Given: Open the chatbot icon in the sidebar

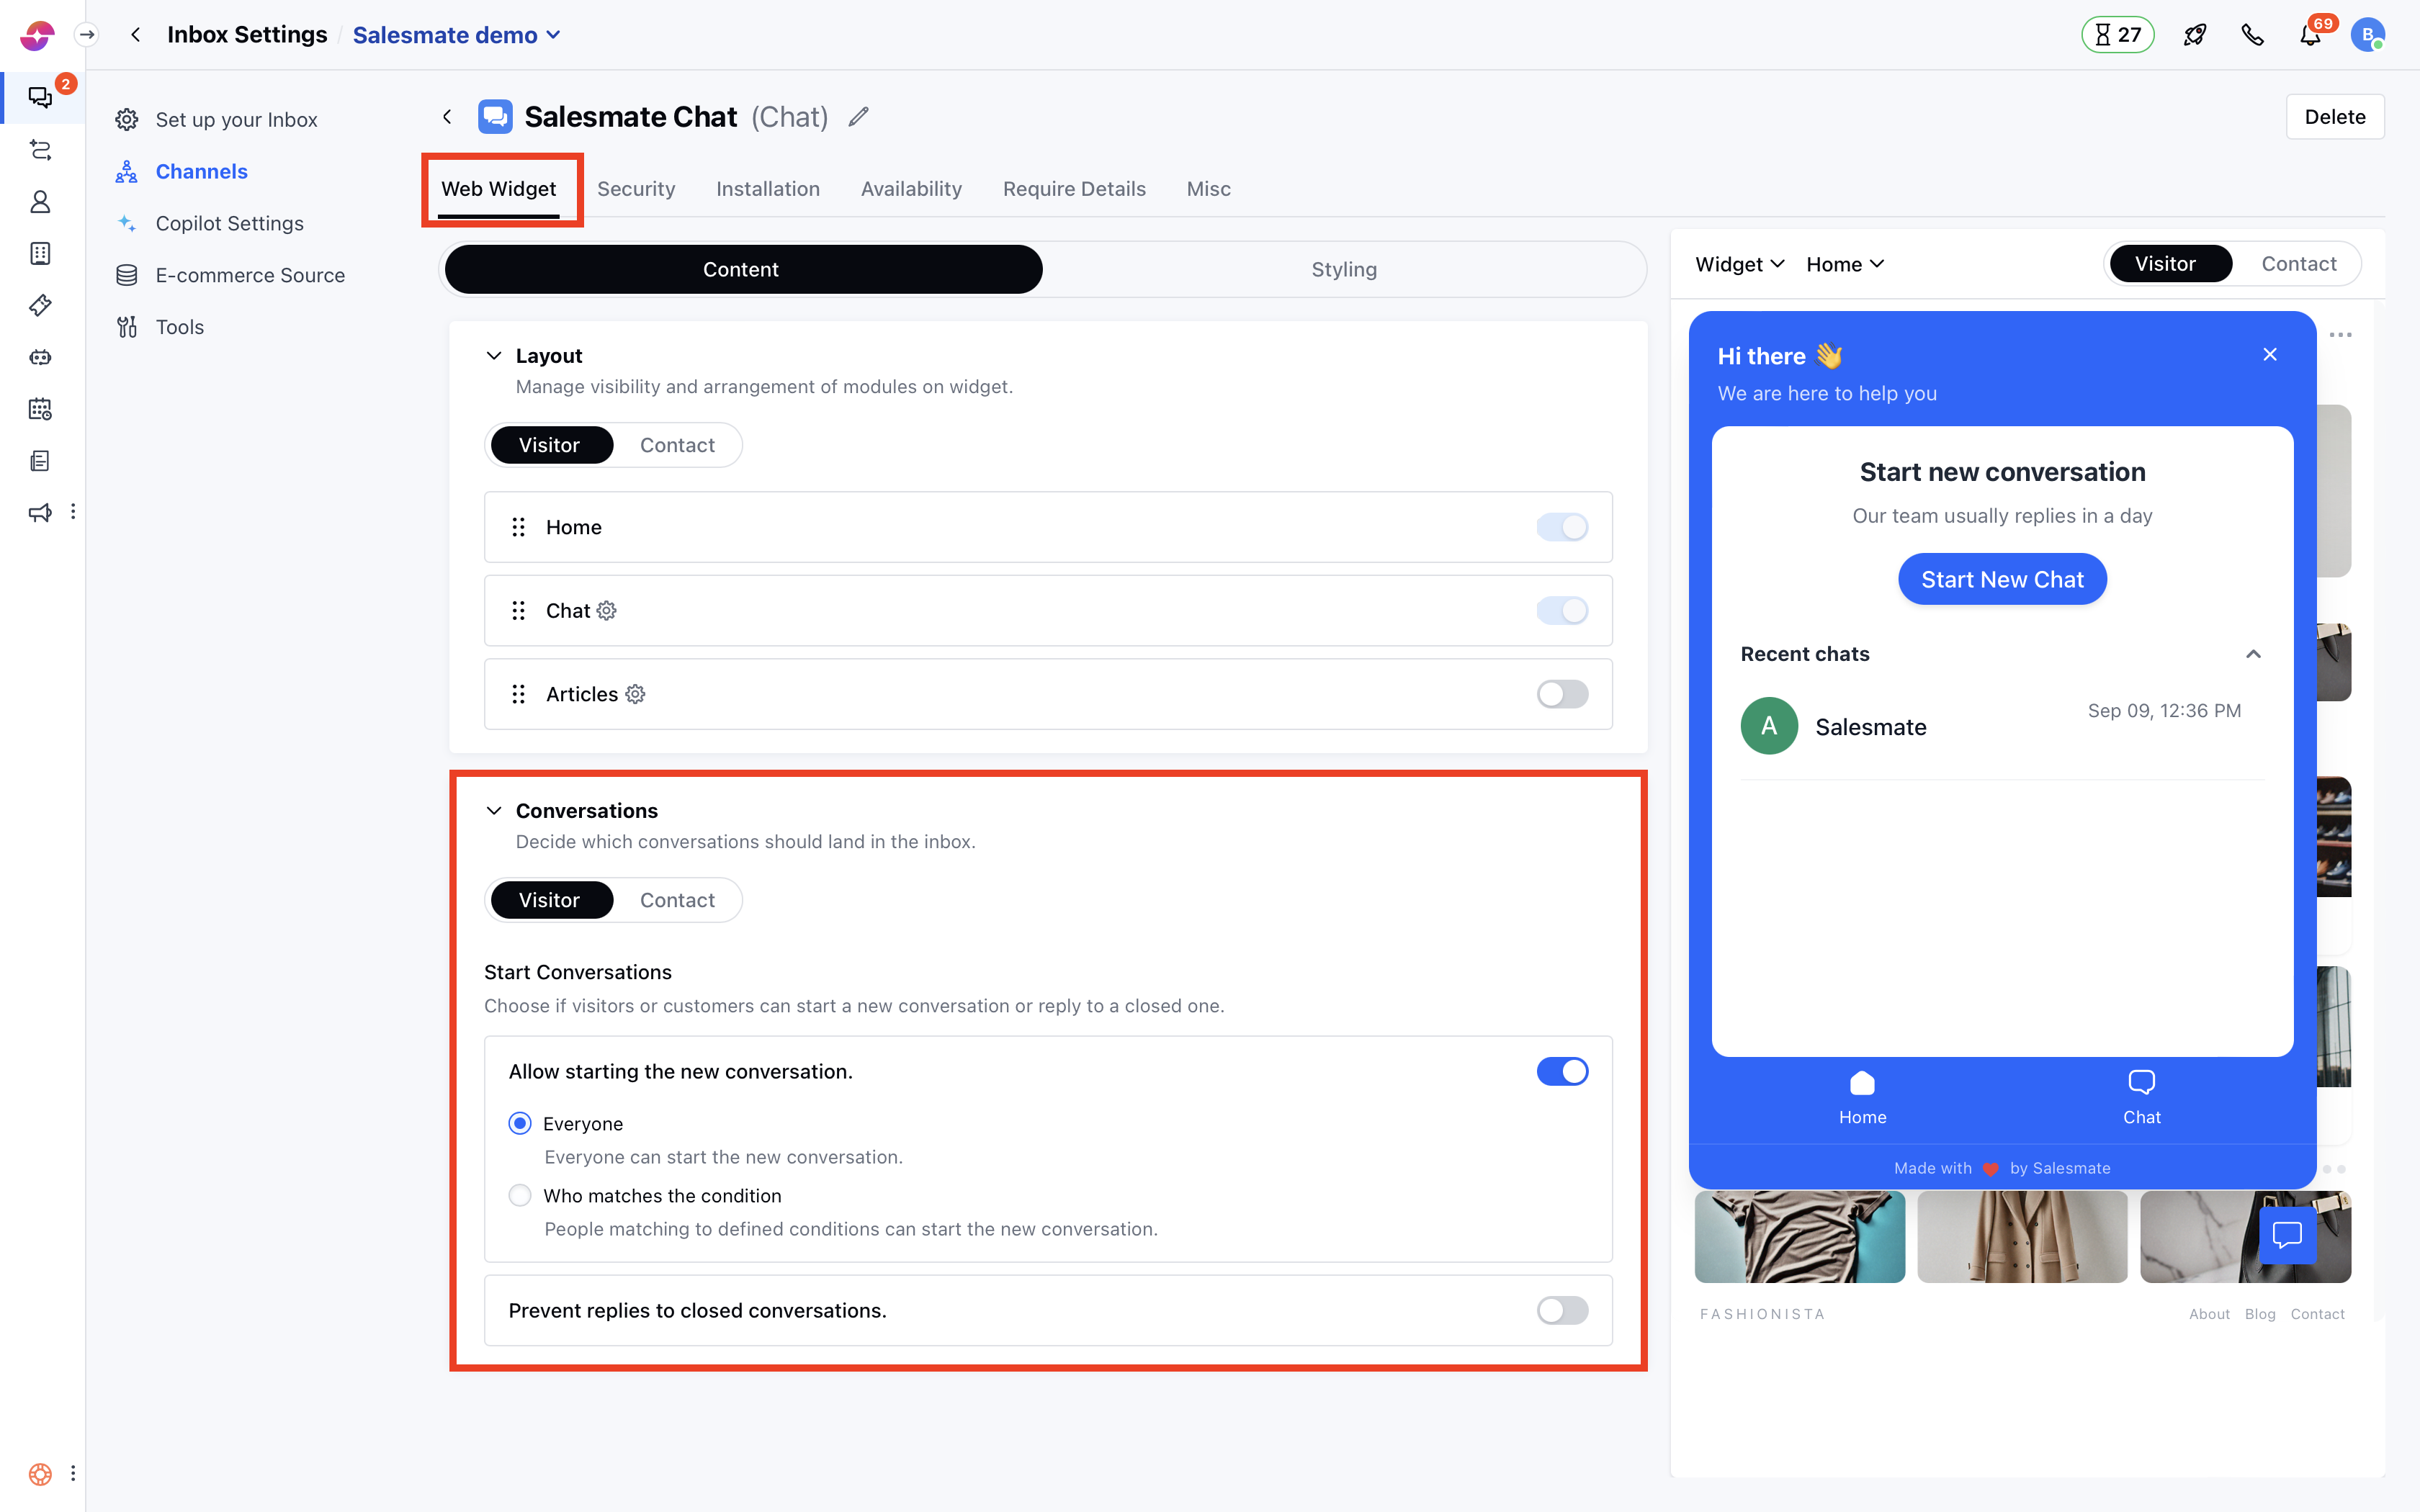Looking at the screenshot, I should pyautogui.click(x=40, y=357).
